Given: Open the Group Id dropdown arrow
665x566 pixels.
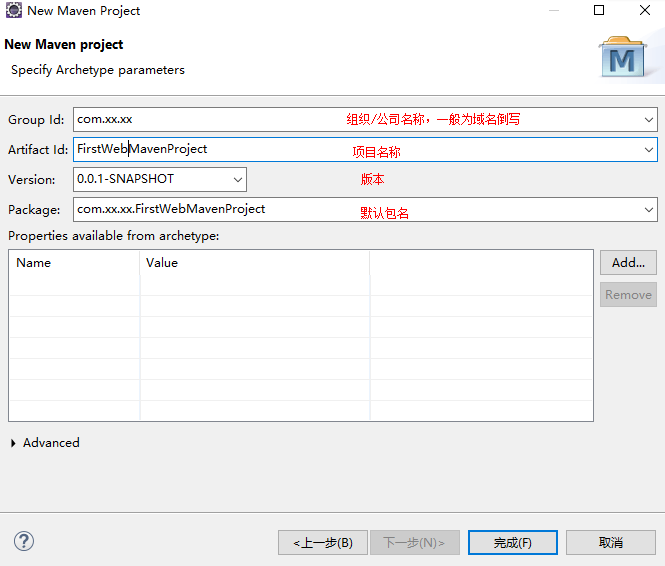Looking at the screenshot, I should [648, 120].
